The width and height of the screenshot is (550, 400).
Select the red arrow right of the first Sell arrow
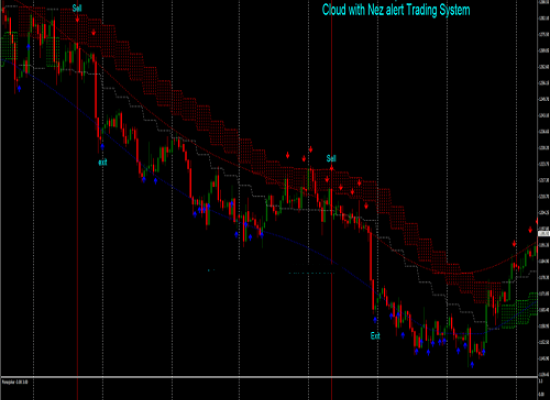pyautogui.click(x=94, y=33)
